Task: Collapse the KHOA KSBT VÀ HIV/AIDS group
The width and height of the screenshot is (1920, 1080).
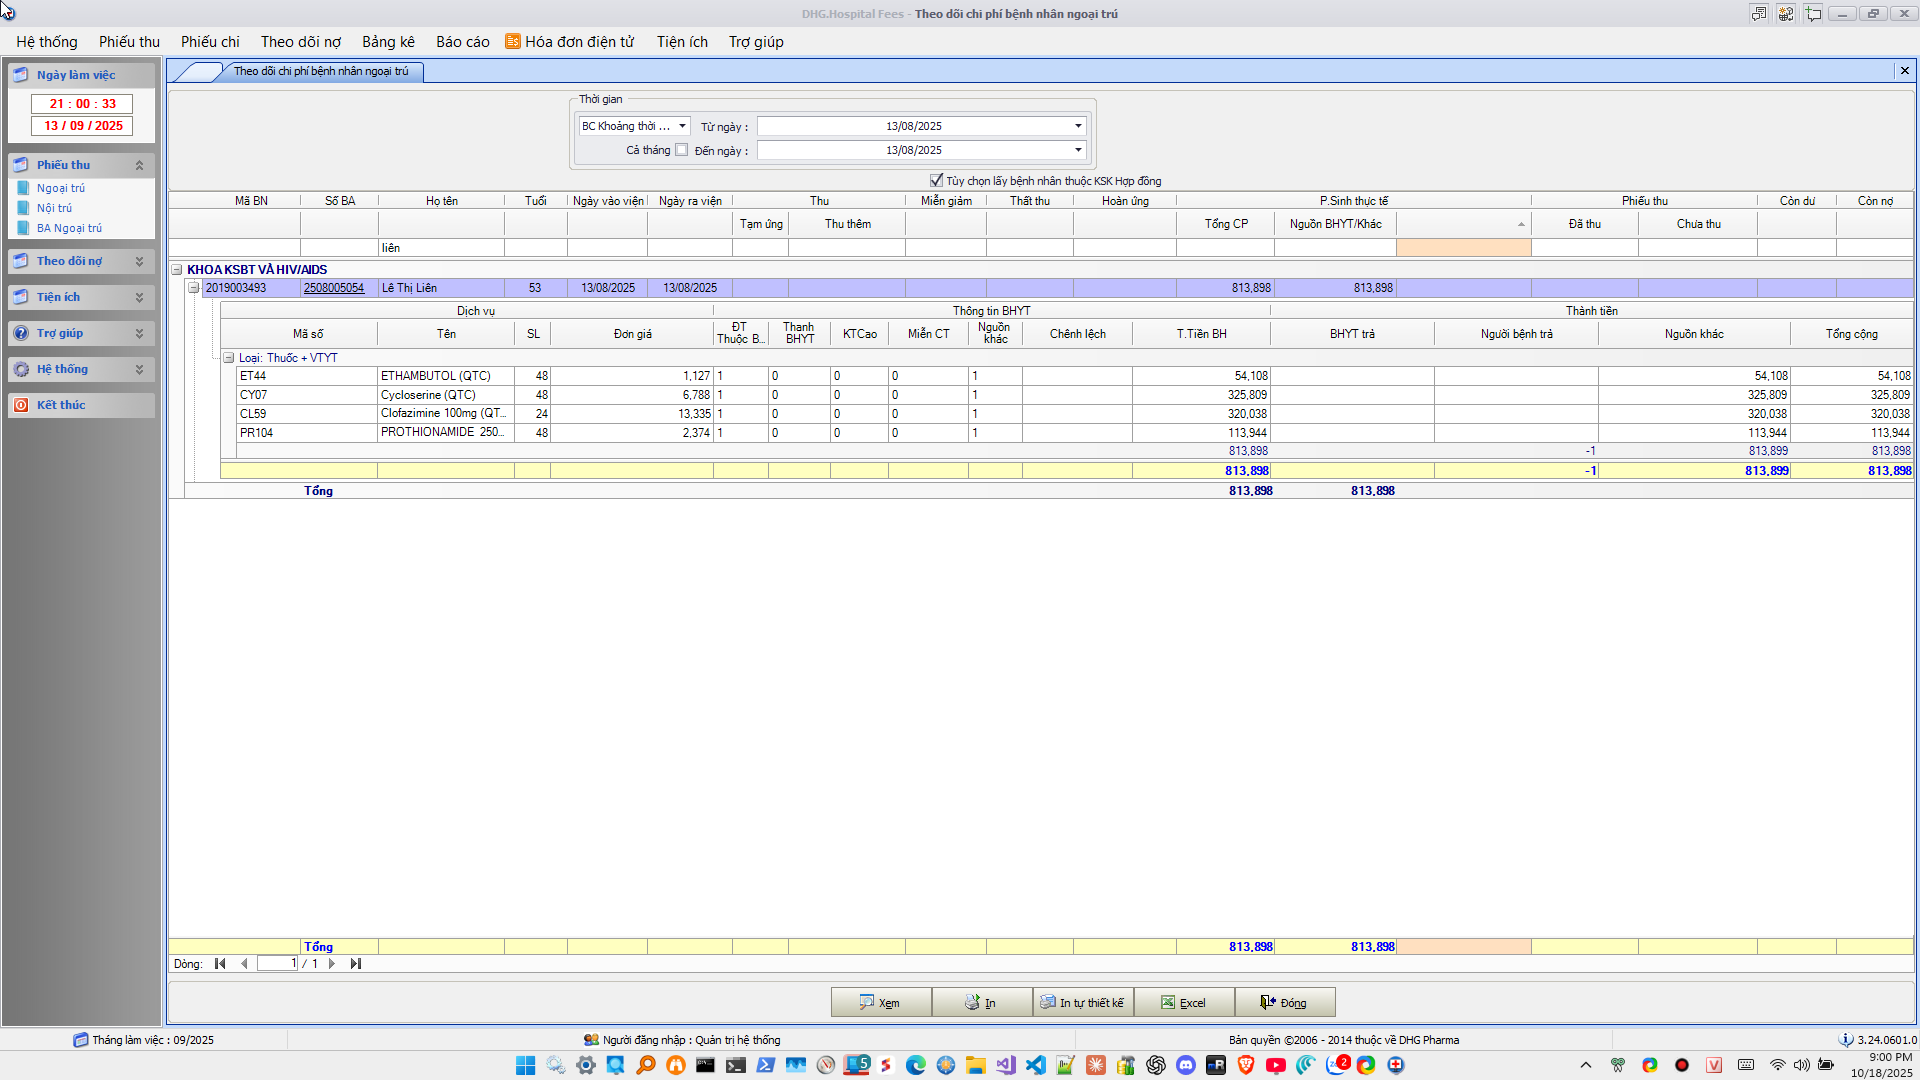Action: (177, 270)
